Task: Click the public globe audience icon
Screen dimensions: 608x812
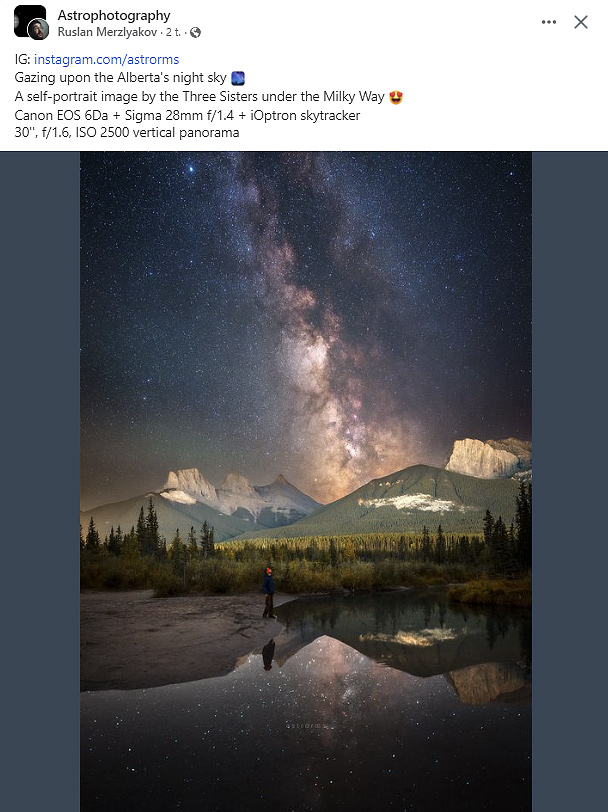Action: click(x=195, y=33)
